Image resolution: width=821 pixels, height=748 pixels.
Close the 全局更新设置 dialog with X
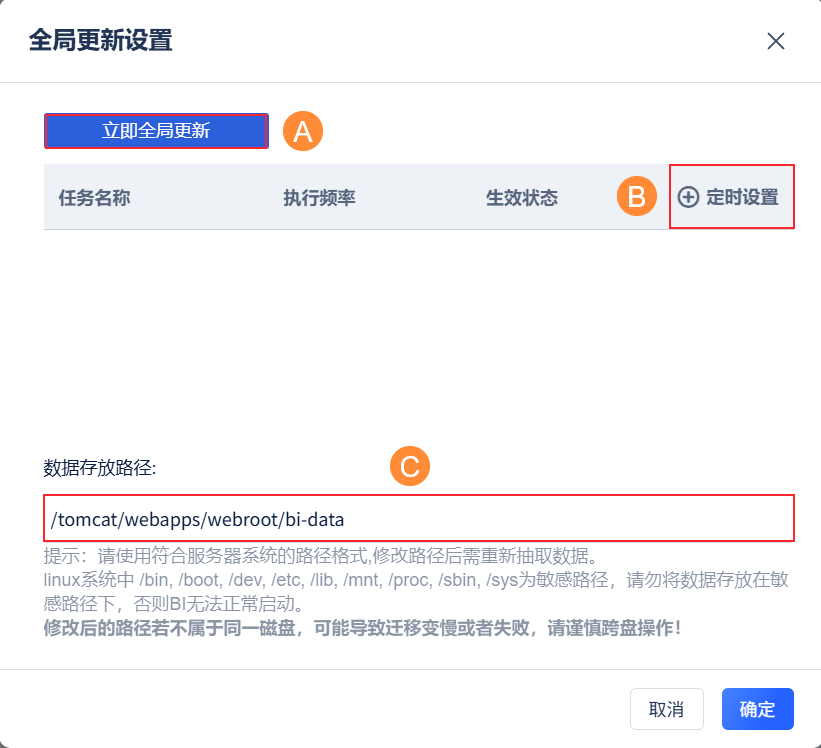(x=775, y=41)
